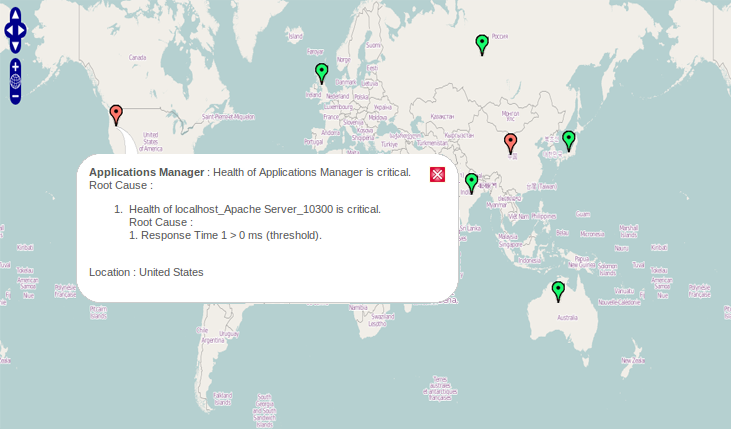
Task: Pan the map up with the arrow control
Action: tap(15, 14)
